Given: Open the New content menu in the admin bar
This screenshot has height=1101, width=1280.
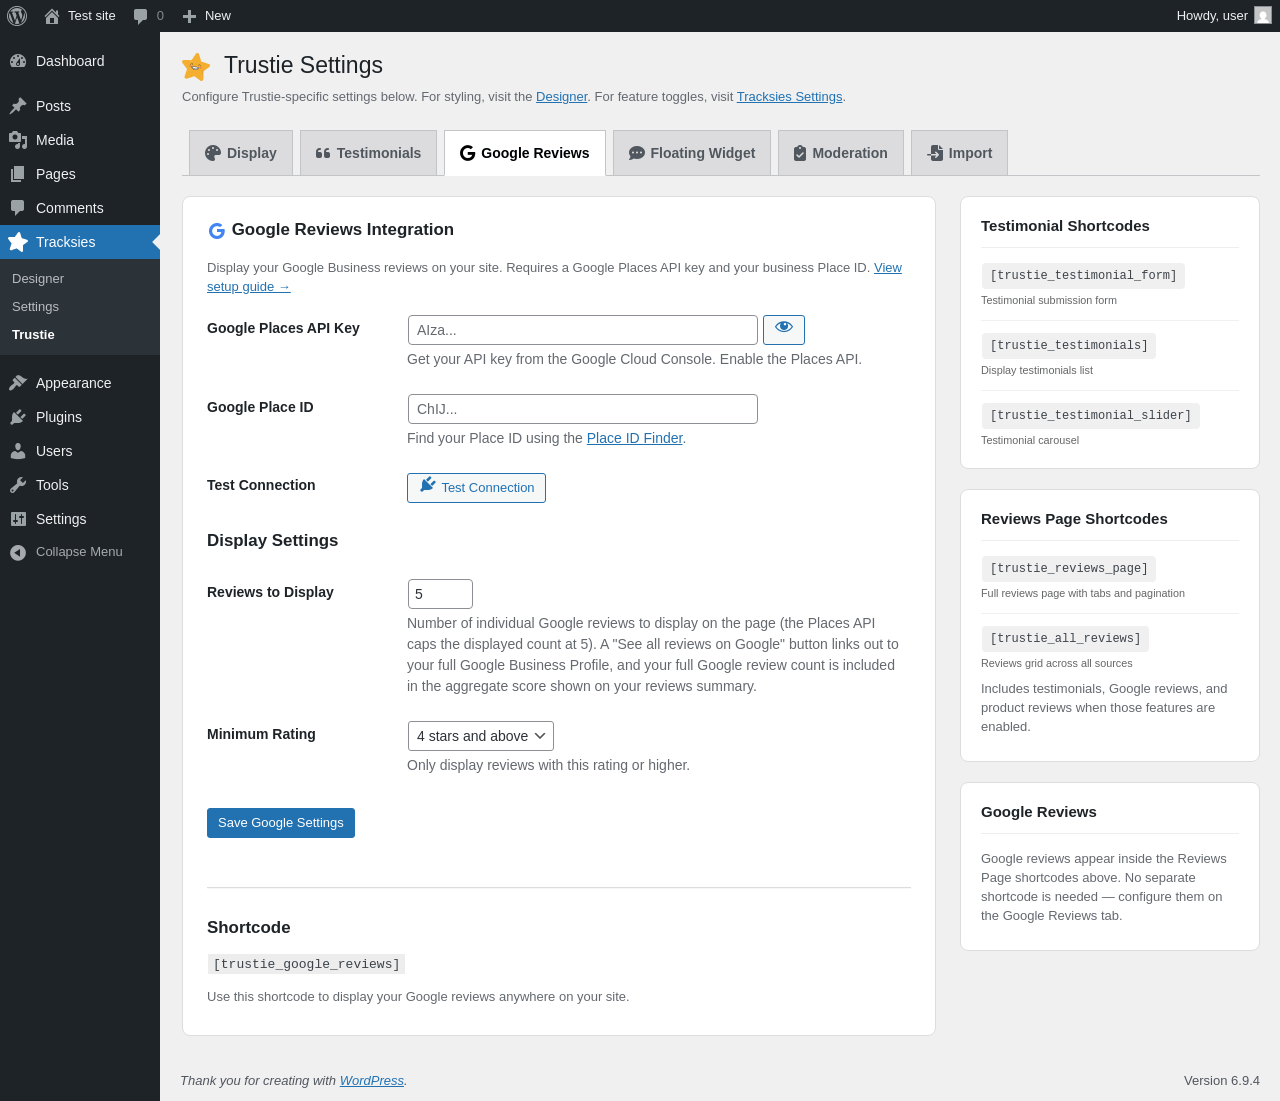Looking at the screenshot, I should (206, 16).
